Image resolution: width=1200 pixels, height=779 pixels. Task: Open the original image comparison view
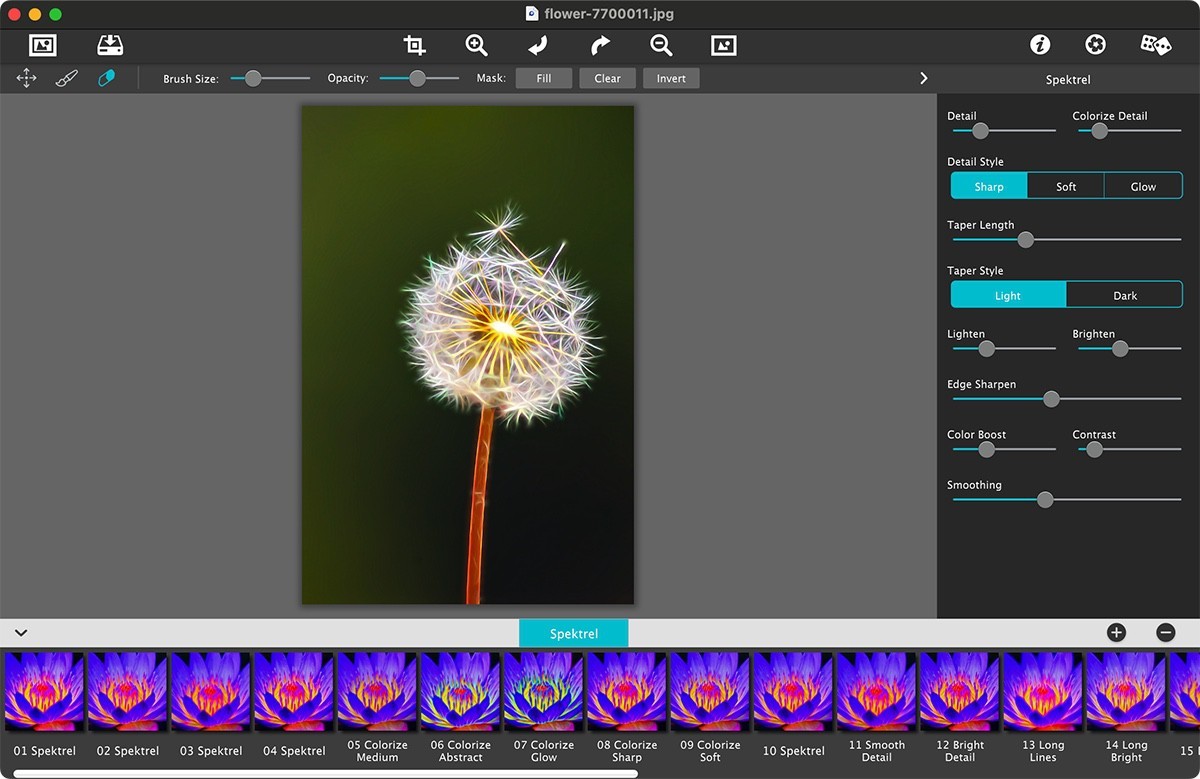pyautogui.click(x=723, y=44)
